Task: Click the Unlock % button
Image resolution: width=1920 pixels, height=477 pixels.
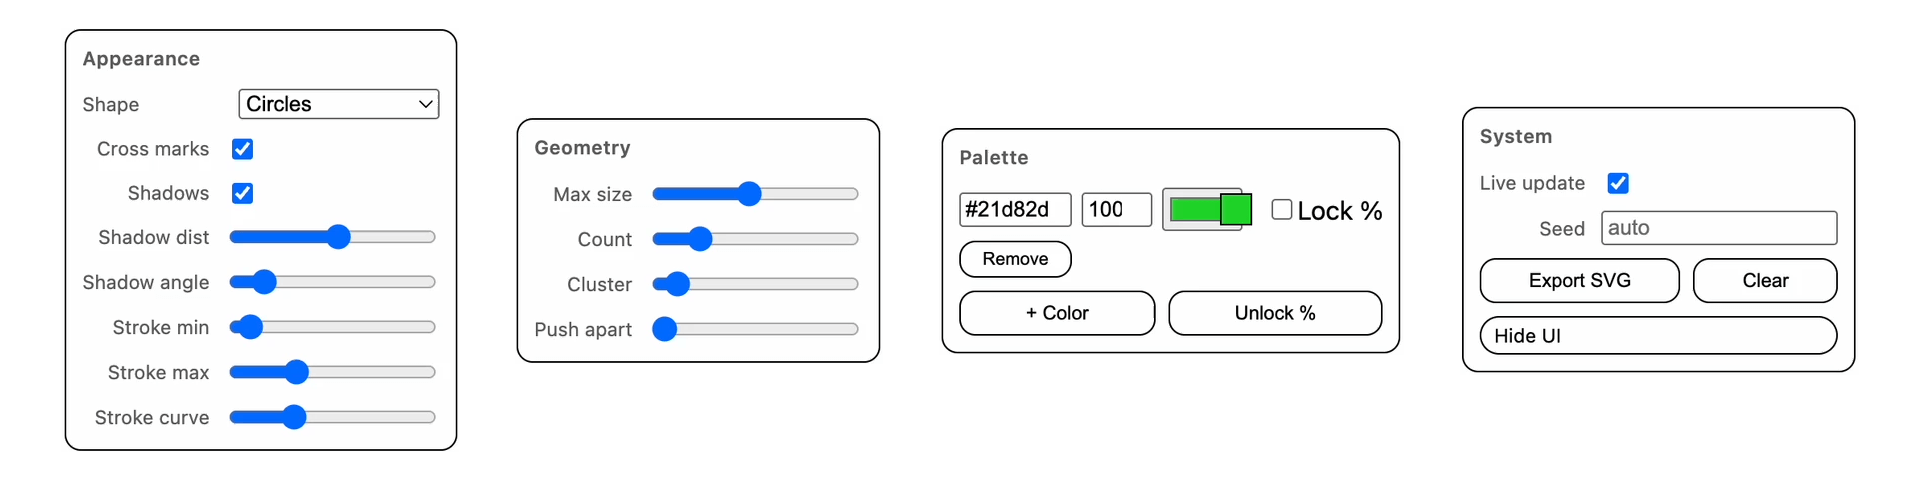Action: (1274, 313)
